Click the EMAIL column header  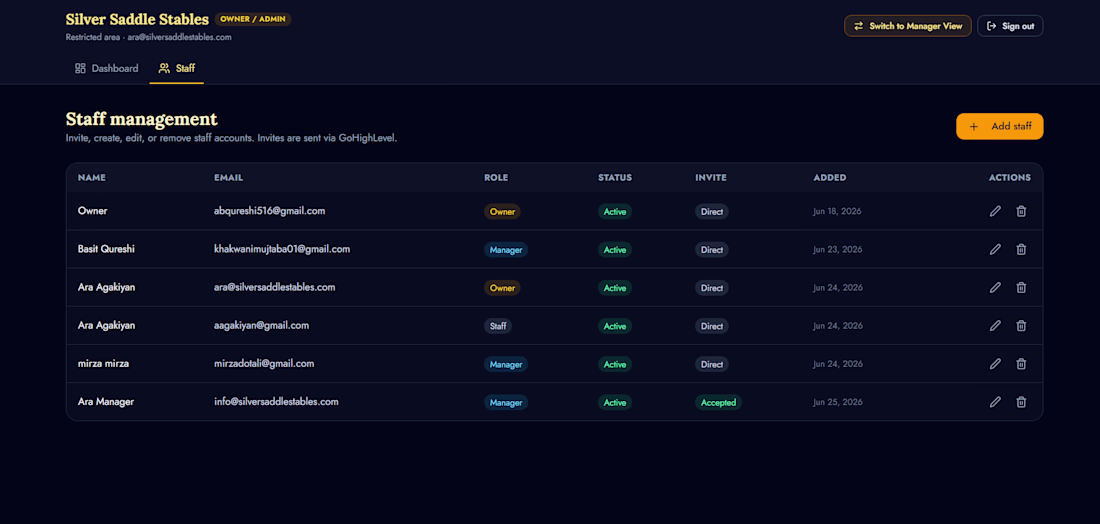tap(229, 177)
